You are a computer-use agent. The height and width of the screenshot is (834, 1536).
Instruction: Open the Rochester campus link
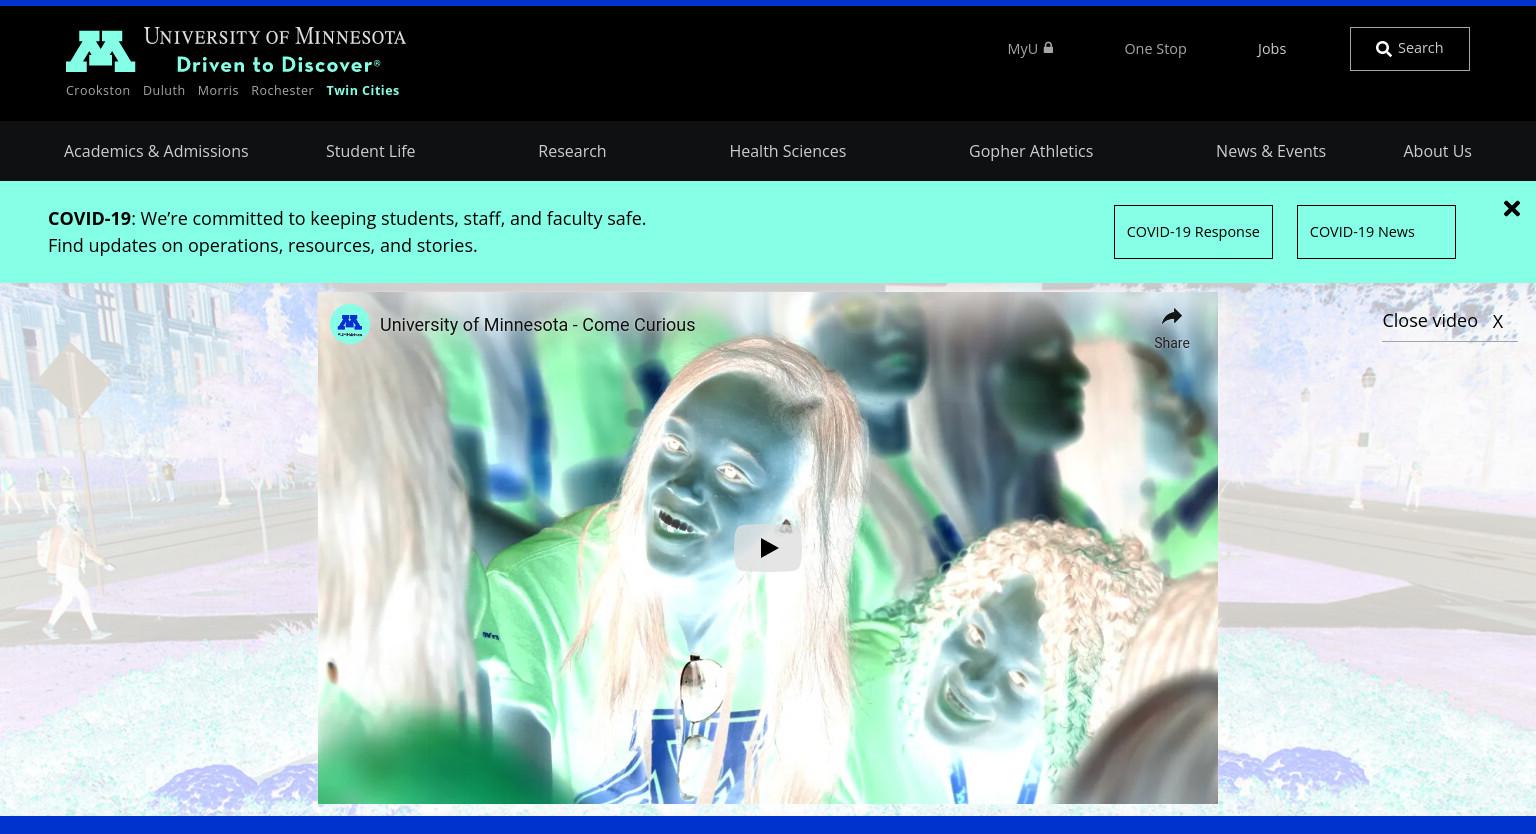(x=282, y=90)
